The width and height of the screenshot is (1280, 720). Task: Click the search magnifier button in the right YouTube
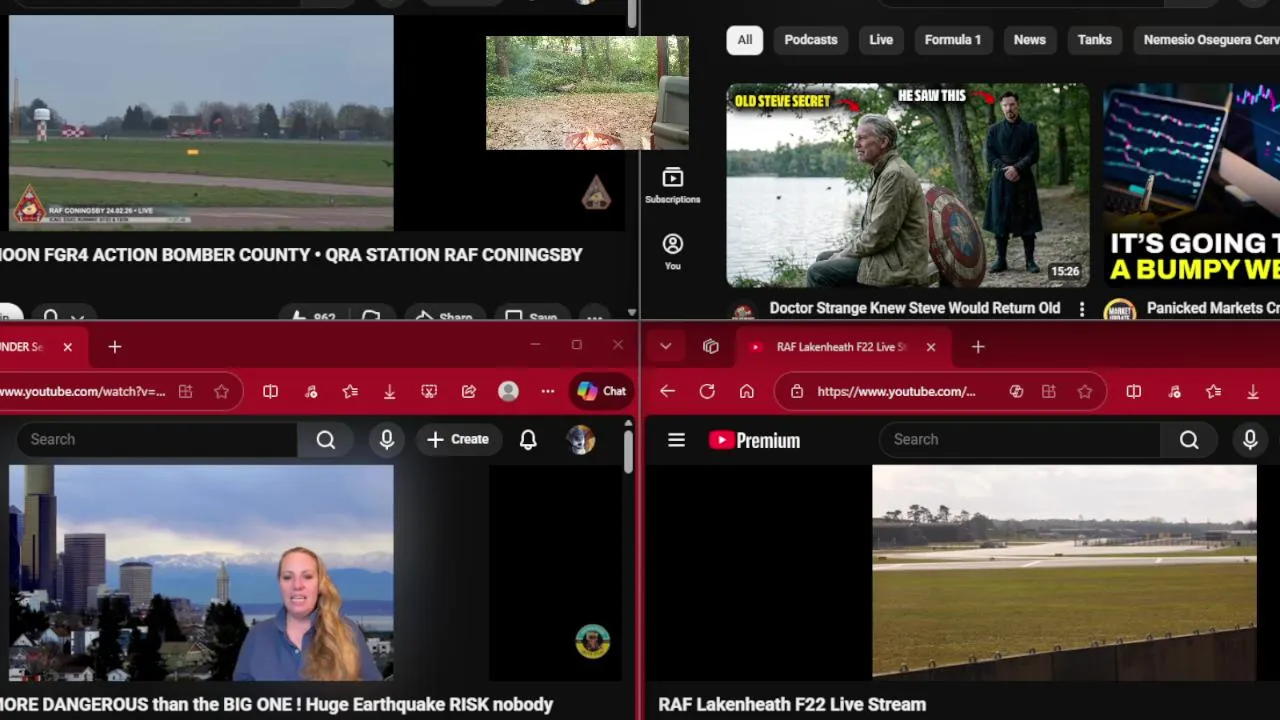coord(1189,440)
